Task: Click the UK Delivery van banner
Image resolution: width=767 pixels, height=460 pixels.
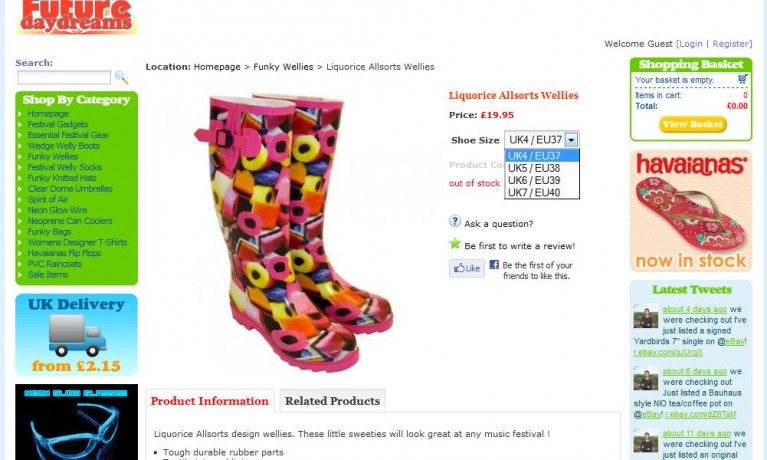Action: pyautogui.click(x=76, y=335)
